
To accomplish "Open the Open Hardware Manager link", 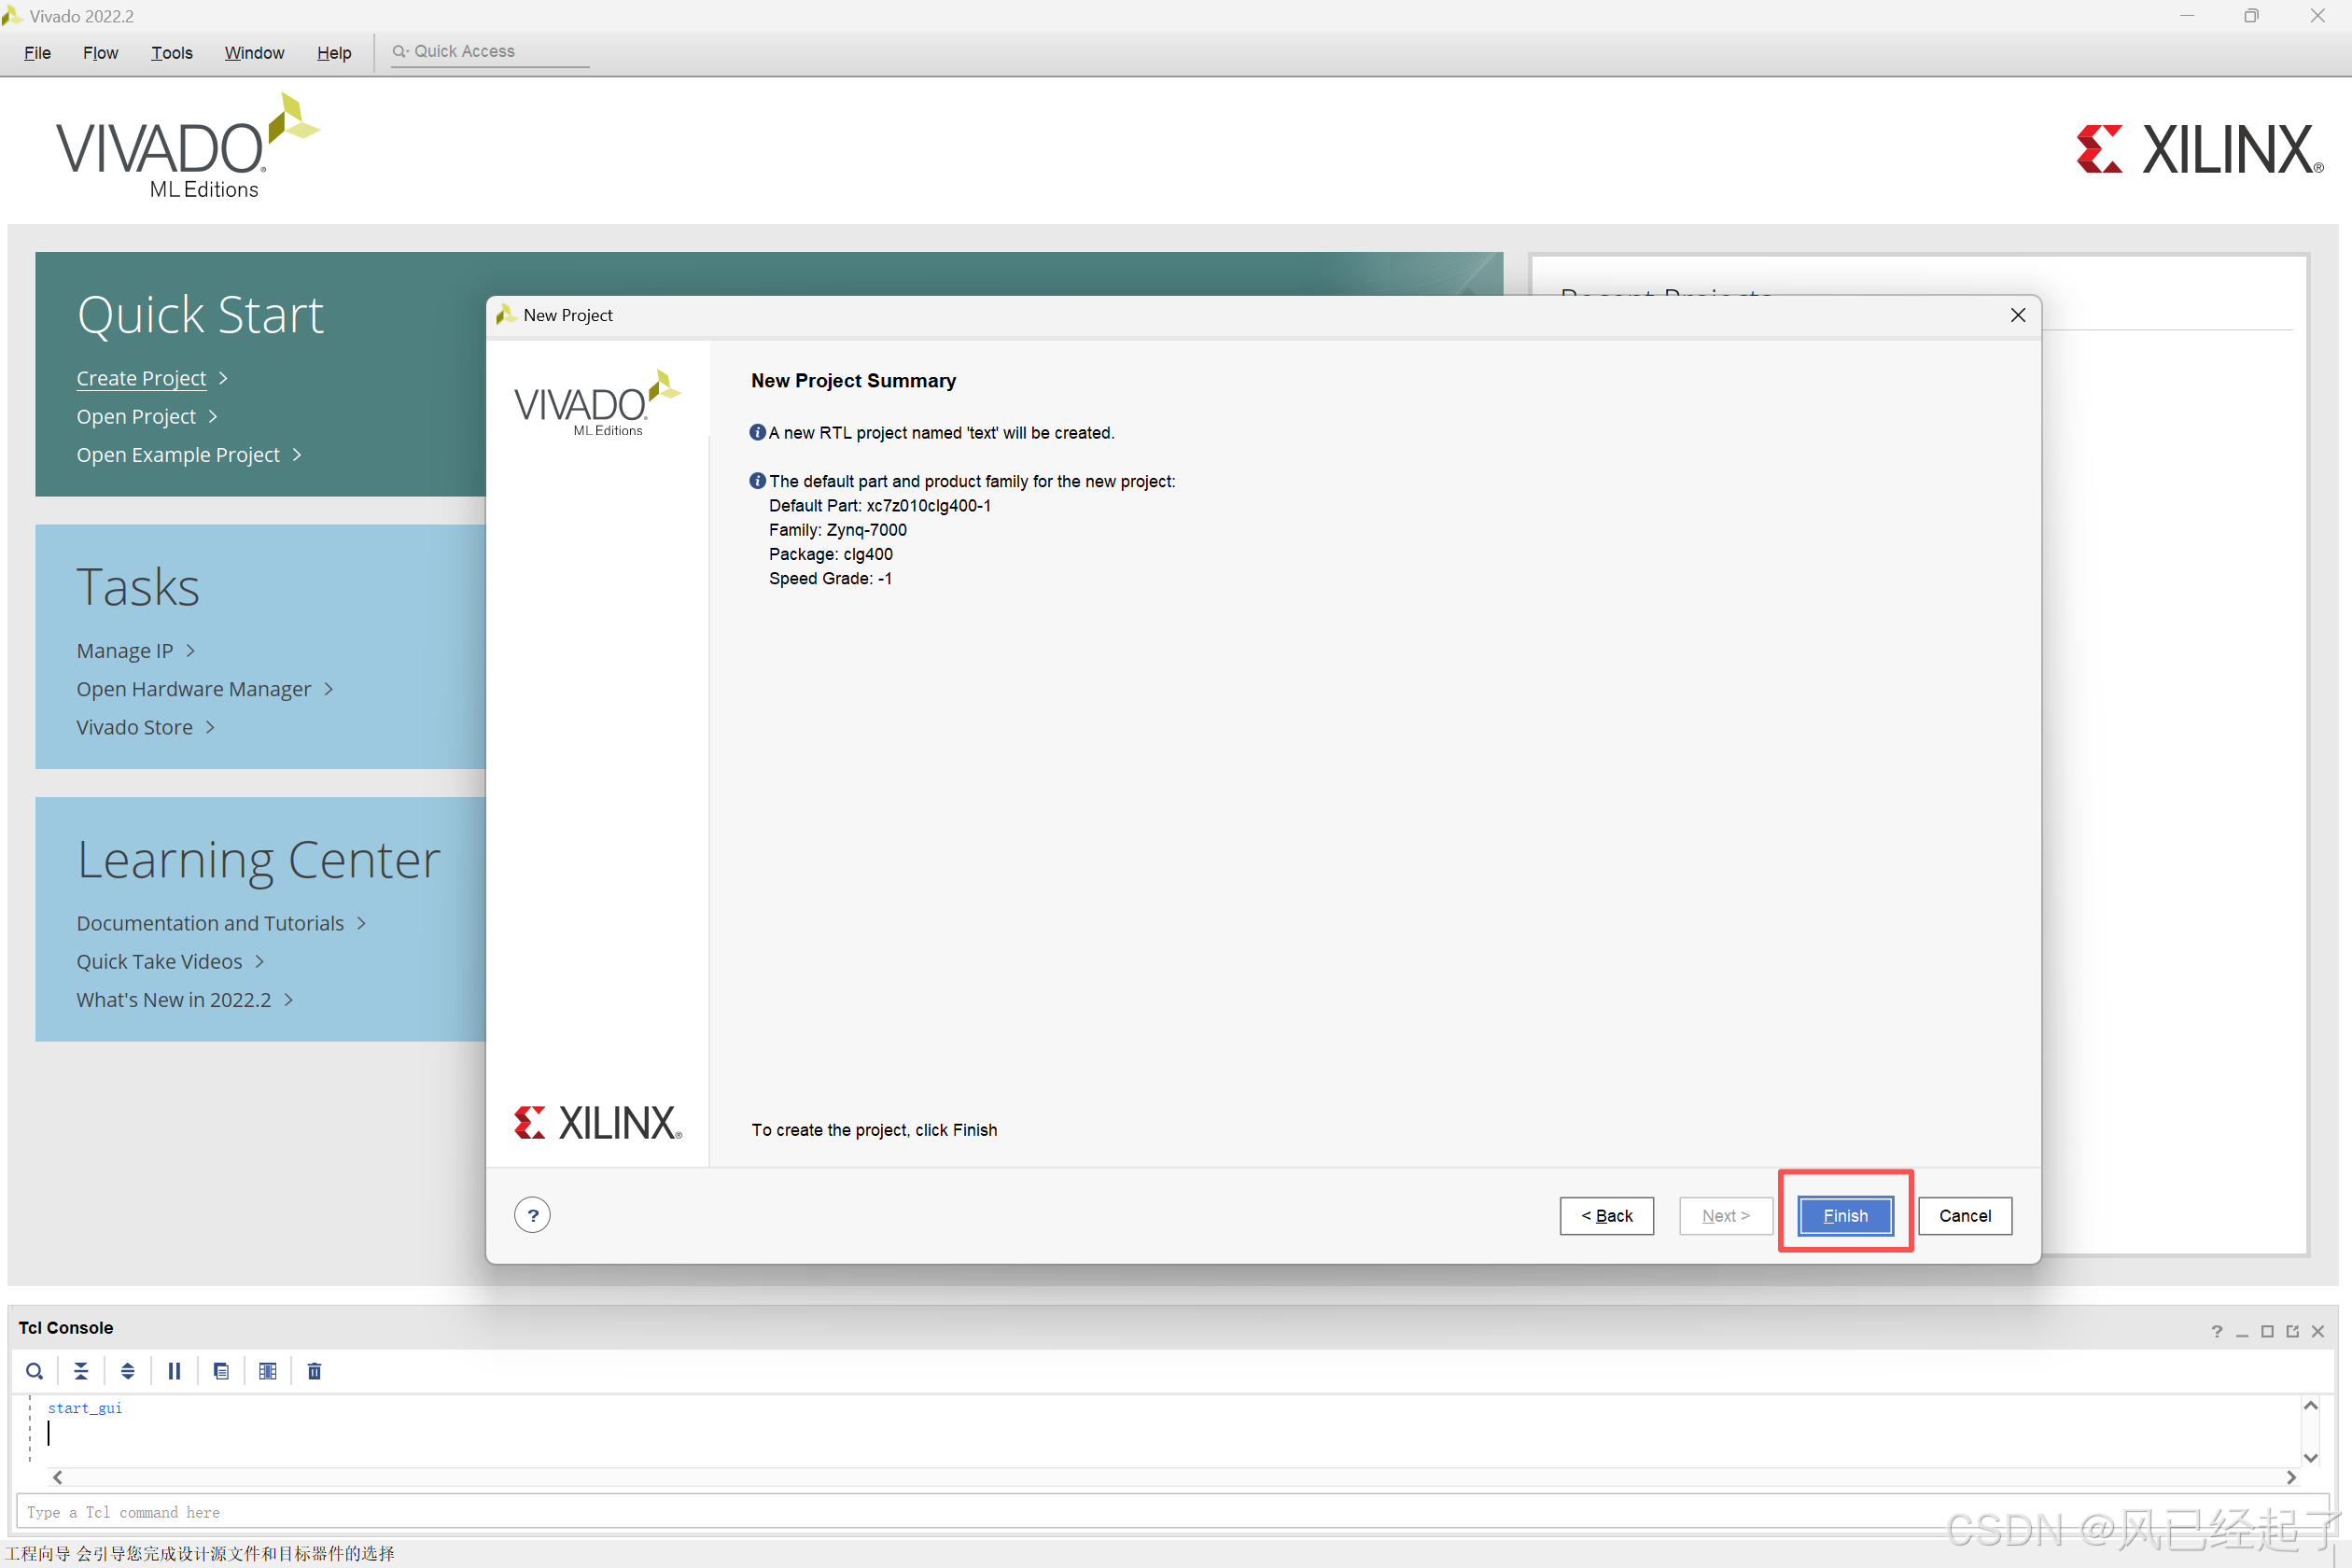I will [194, 689].
